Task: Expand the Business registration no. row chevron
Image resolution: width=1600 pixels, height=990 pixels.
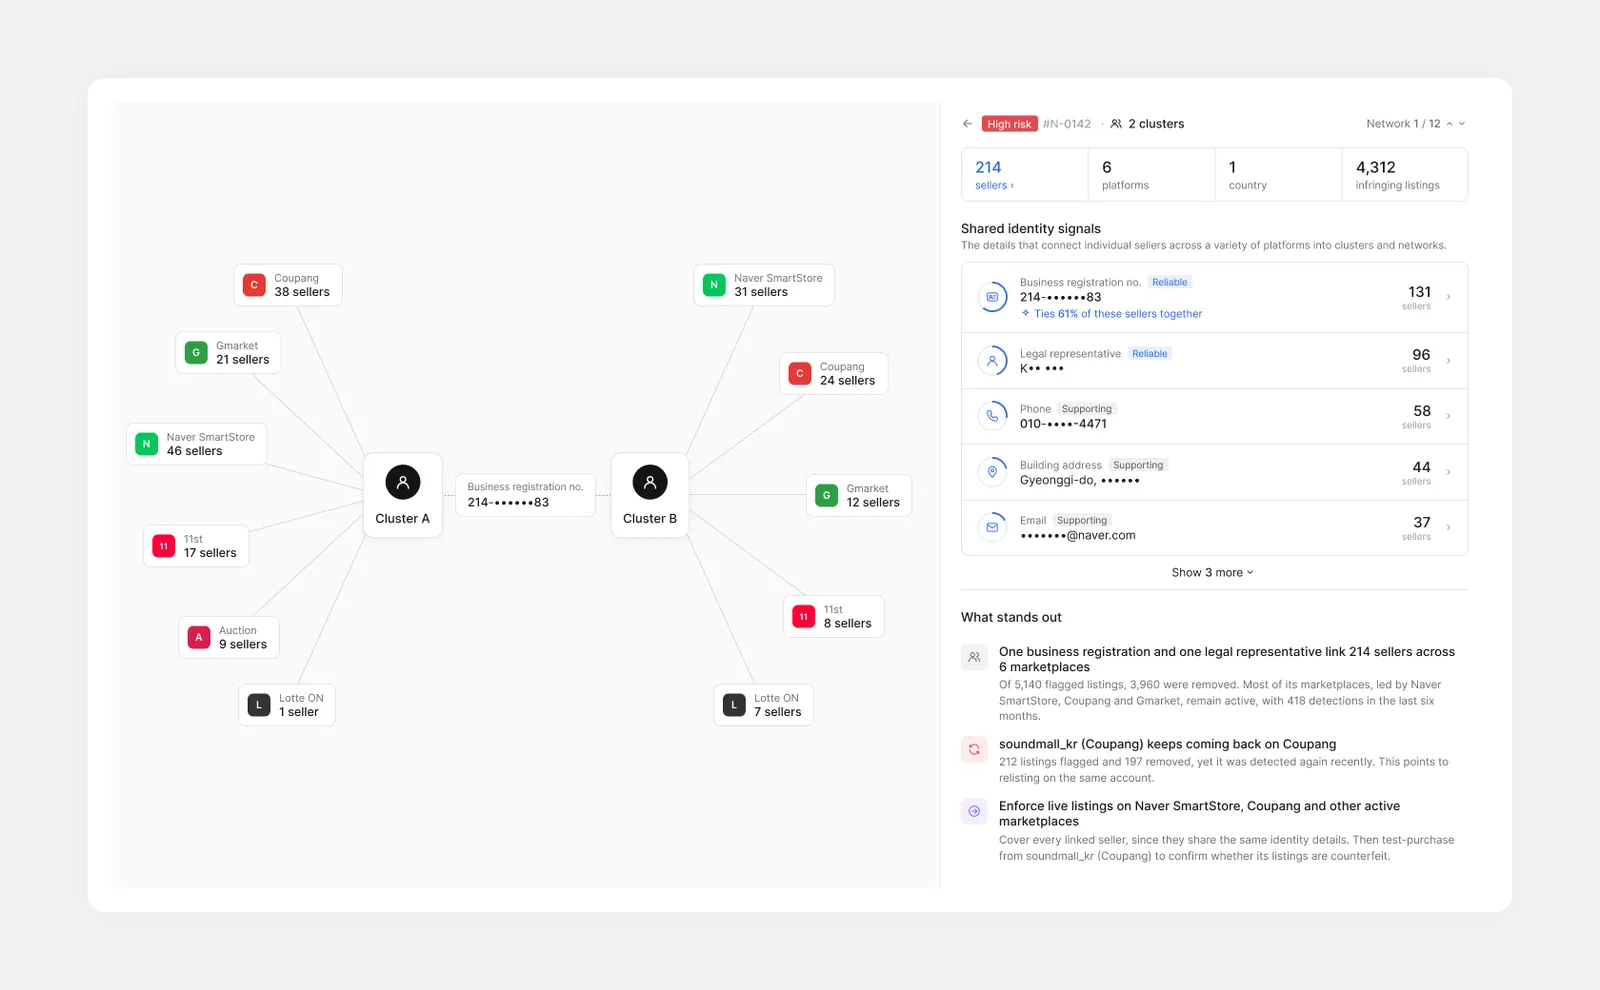Action: click(x=1448, y=297)
